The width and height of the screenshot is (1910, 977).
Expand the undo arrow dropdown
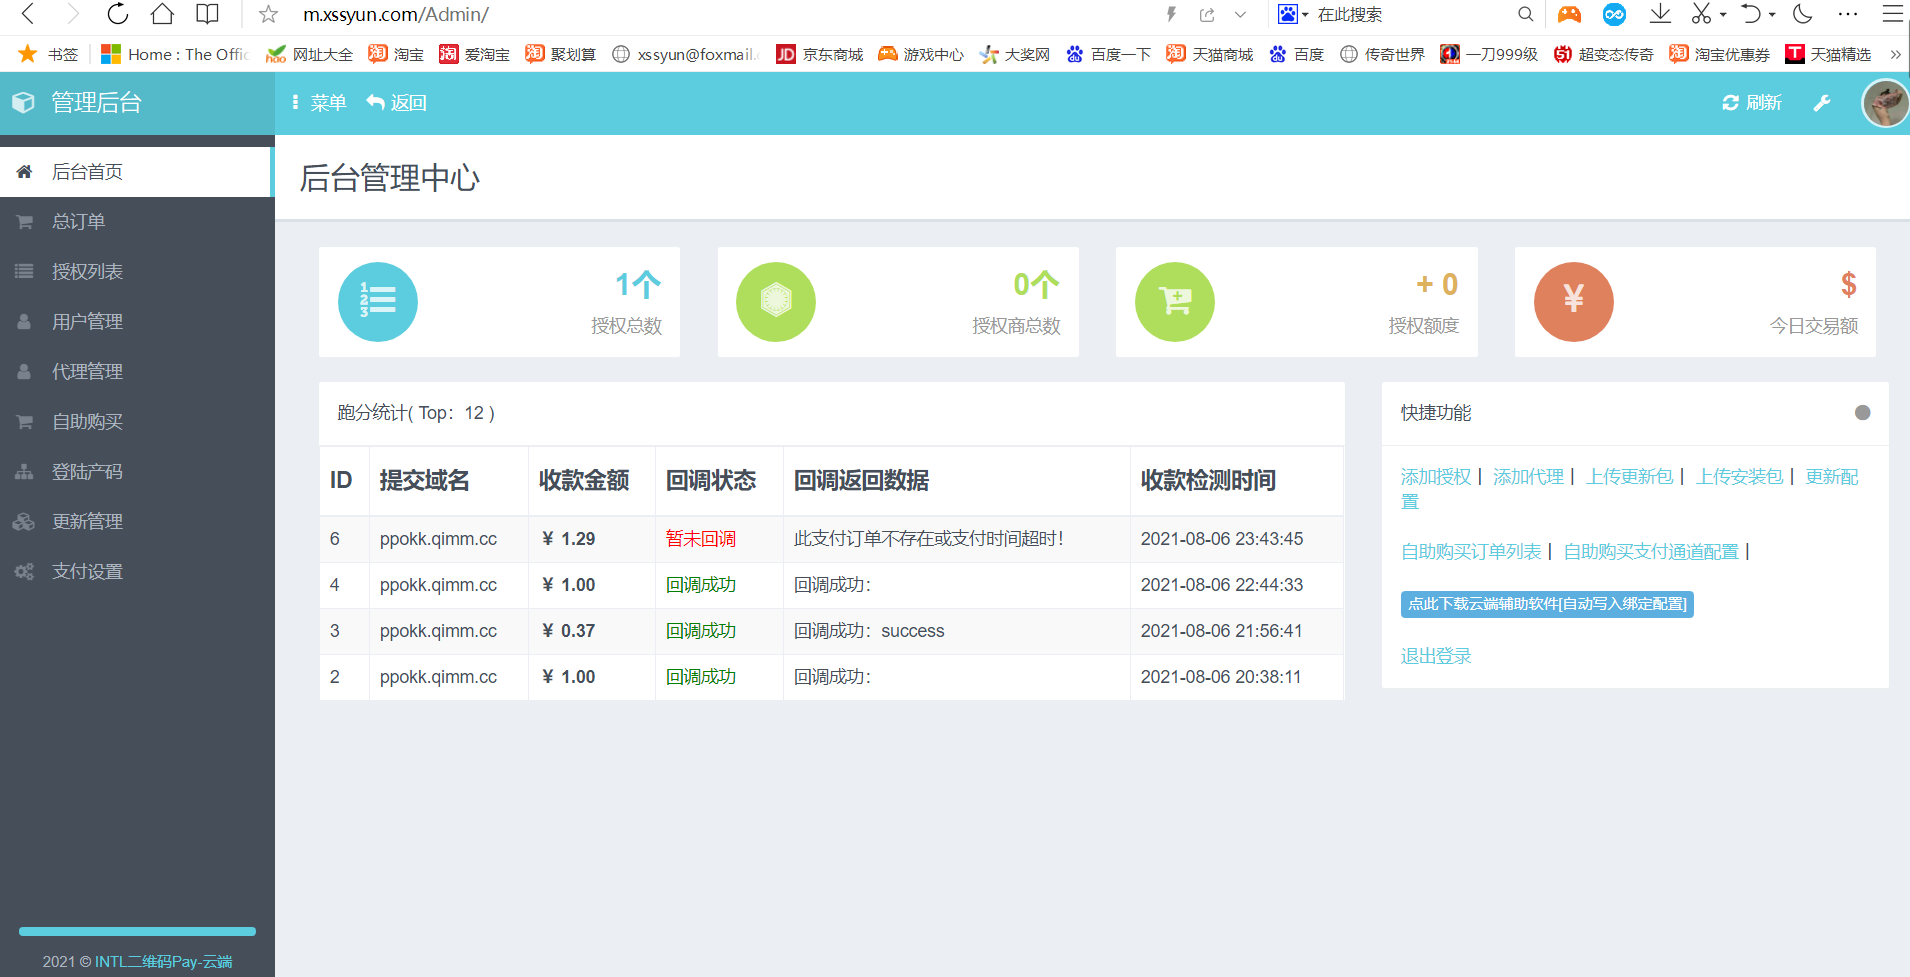[1772, 15]
